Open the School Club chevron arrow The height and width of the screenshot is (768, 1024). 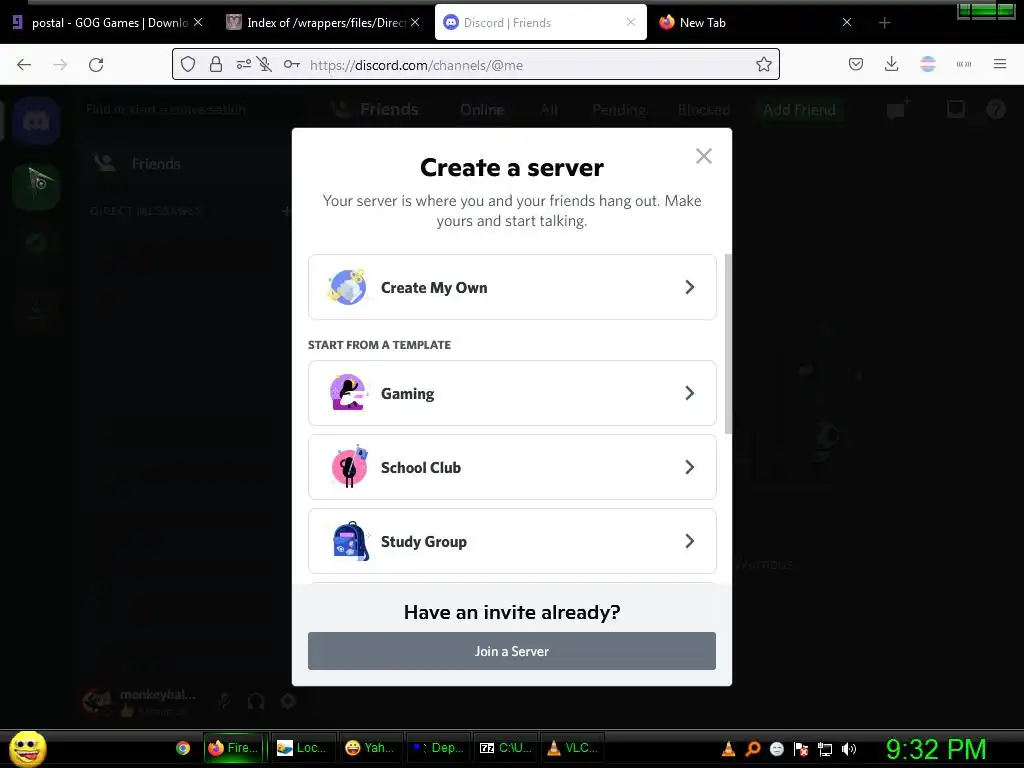coord(690,467)
